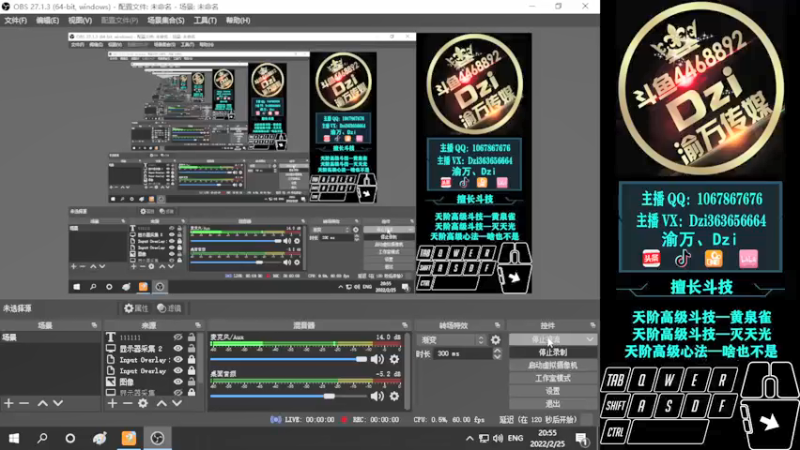
Task: Open the 编辑(E) menu
Action: click(47, 20)
